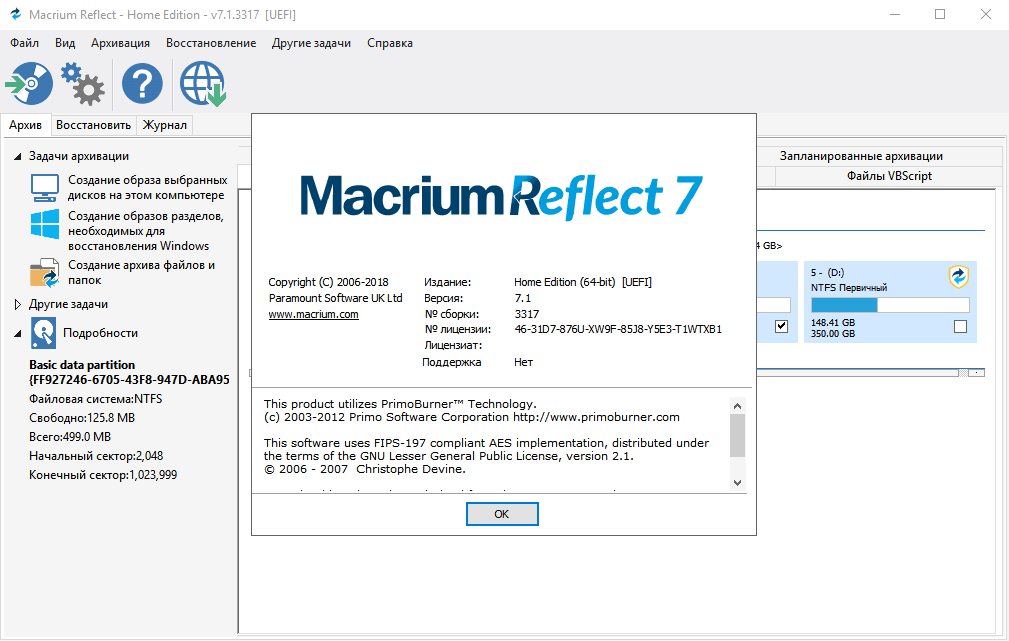Image resolution: width=1009 pixels, height=641 pixels.
Task: Switch to the Архив tab
Action: (25, 125)
